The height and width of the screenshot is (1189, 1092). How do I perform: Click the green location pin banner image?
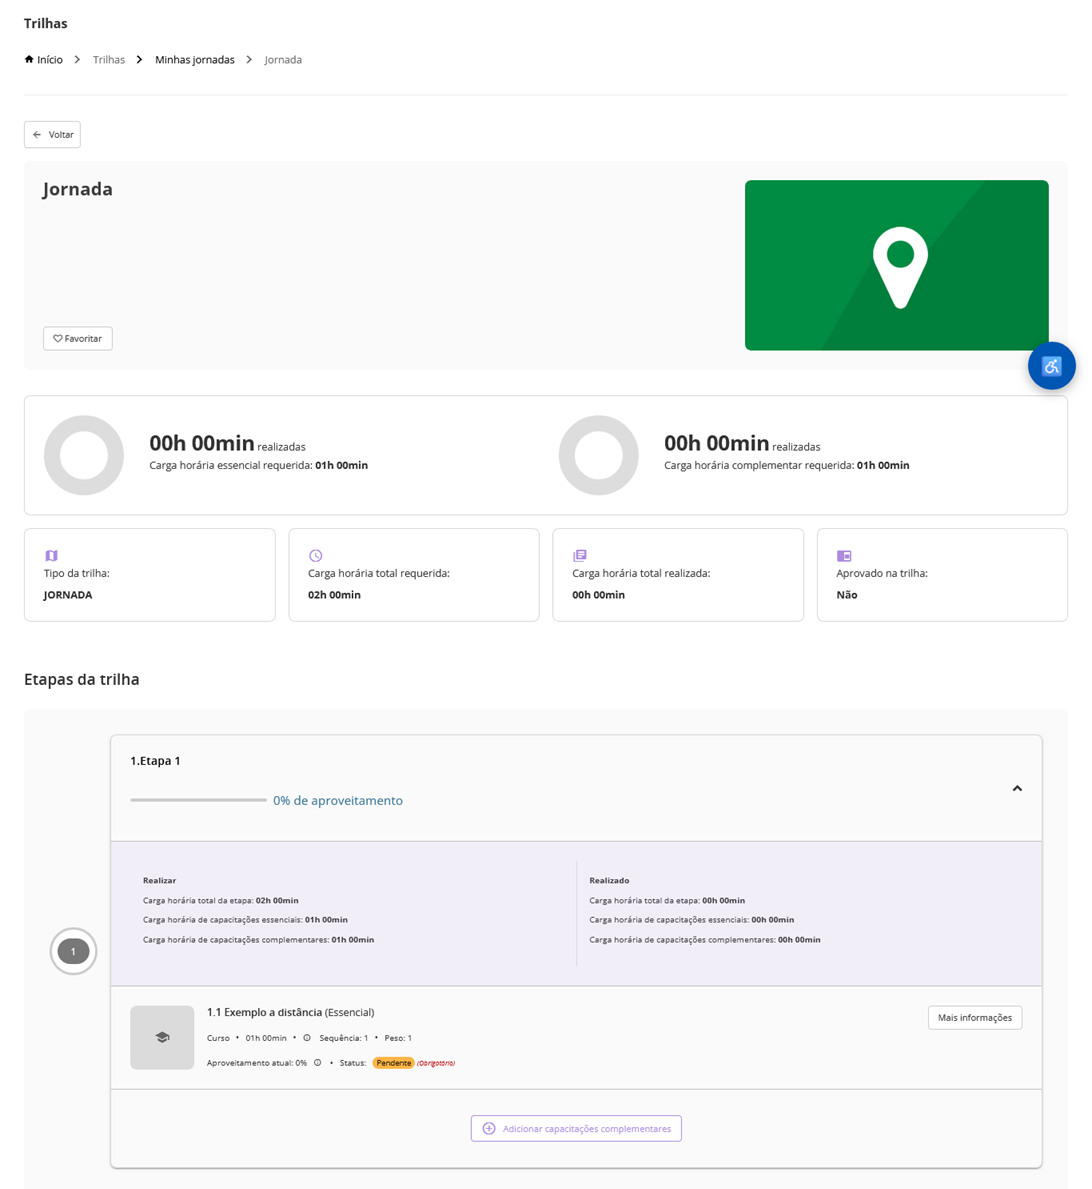click(x=896, y=265)
